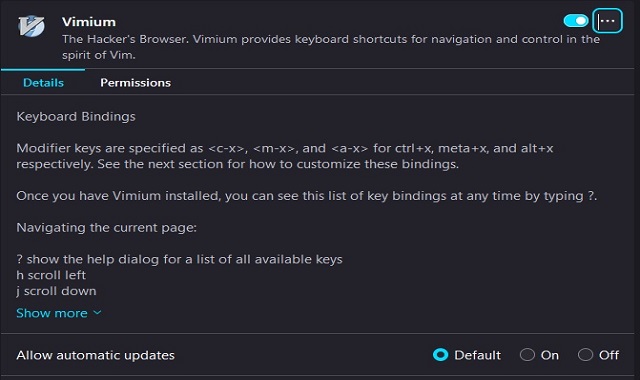Open the Permissions tab
Screen dimensions: 640x380
click(x=136, y=82)
